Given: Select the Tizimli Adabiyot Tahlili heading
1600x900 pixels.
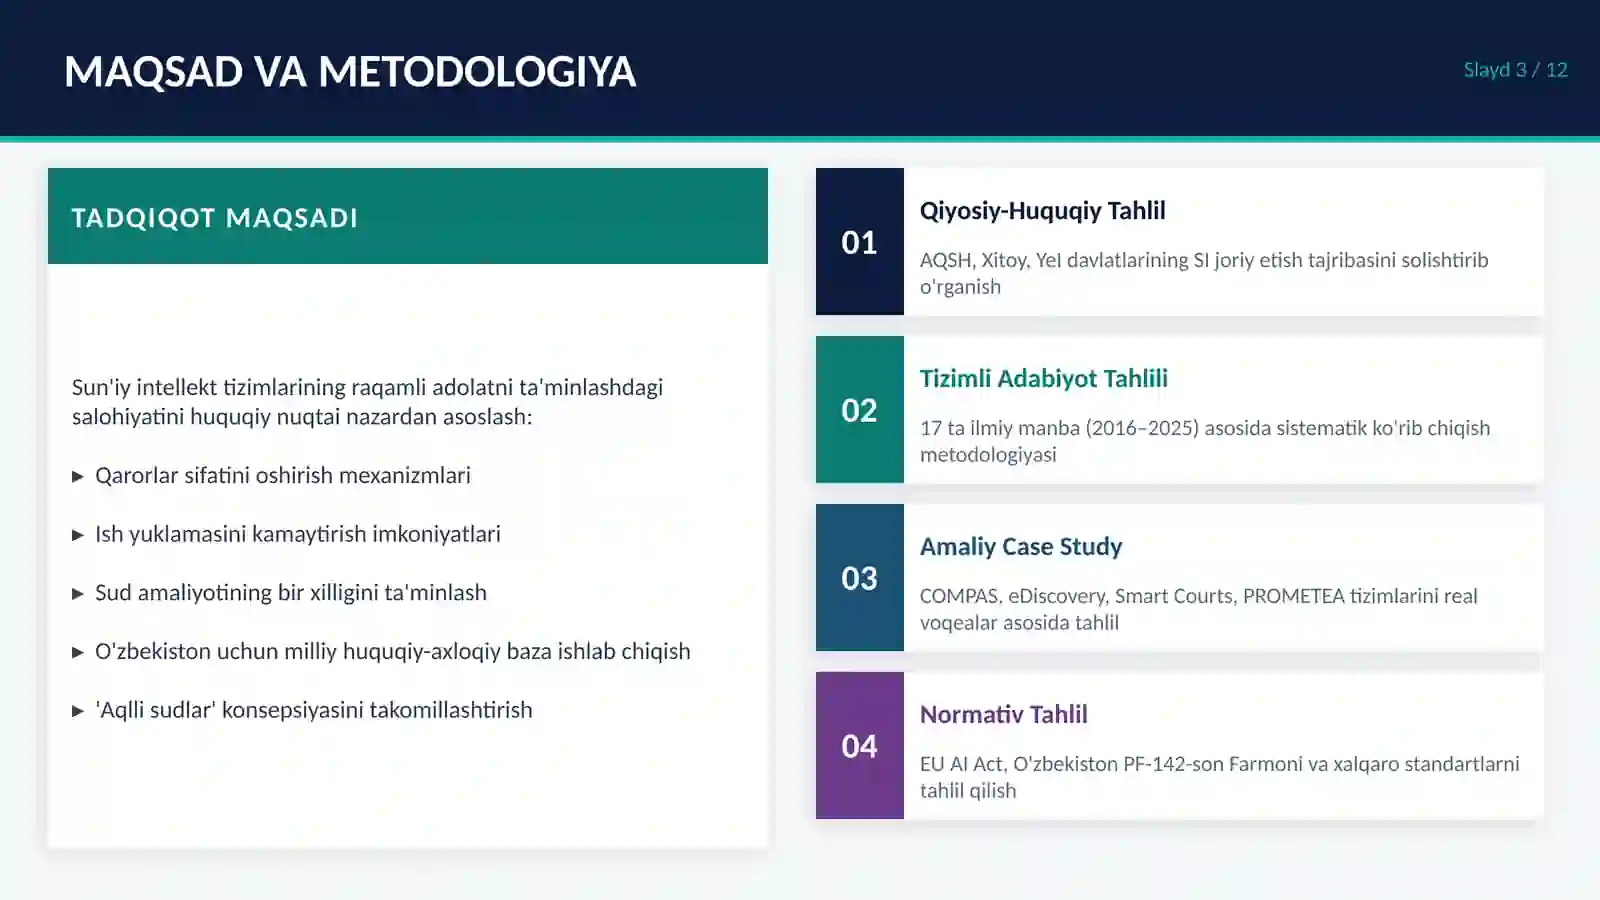Looking at the screenshot, I should (1043, 379).
